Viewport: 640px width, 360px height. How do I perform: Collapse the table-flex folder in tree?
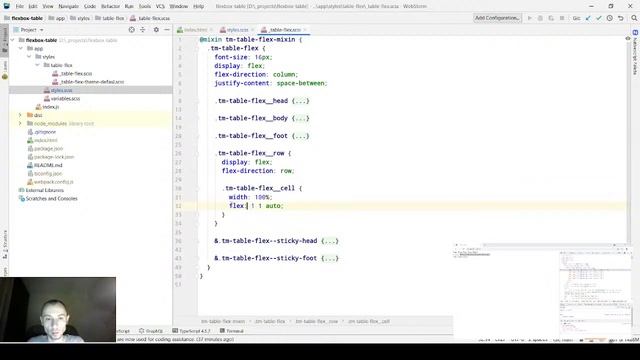(37, 65)
